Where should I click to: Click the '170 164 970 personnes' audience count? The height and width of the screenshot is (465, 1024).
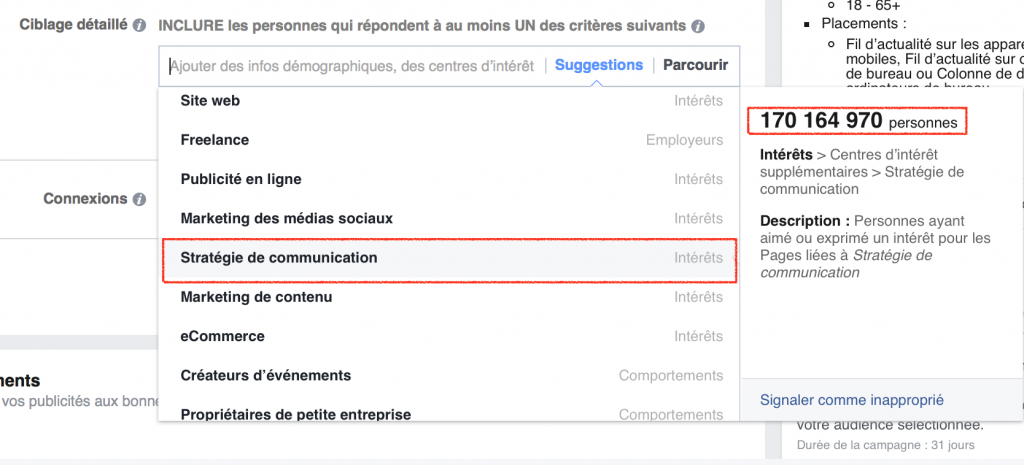[859, 121]
